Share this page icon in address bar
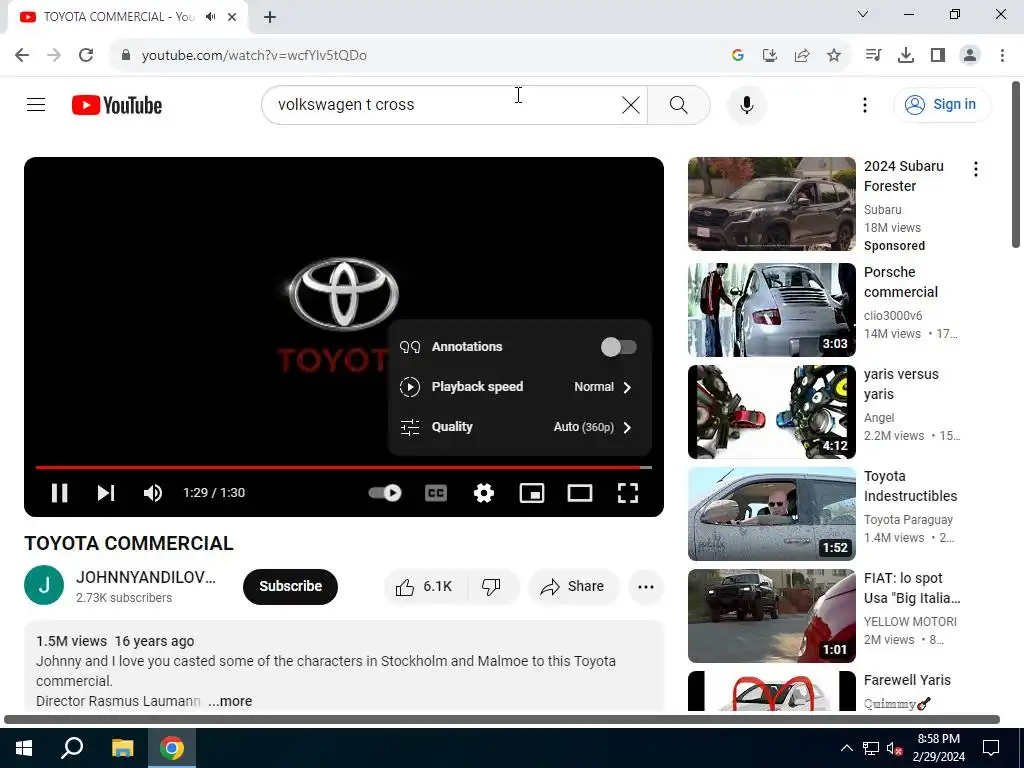 click(802, 56)
